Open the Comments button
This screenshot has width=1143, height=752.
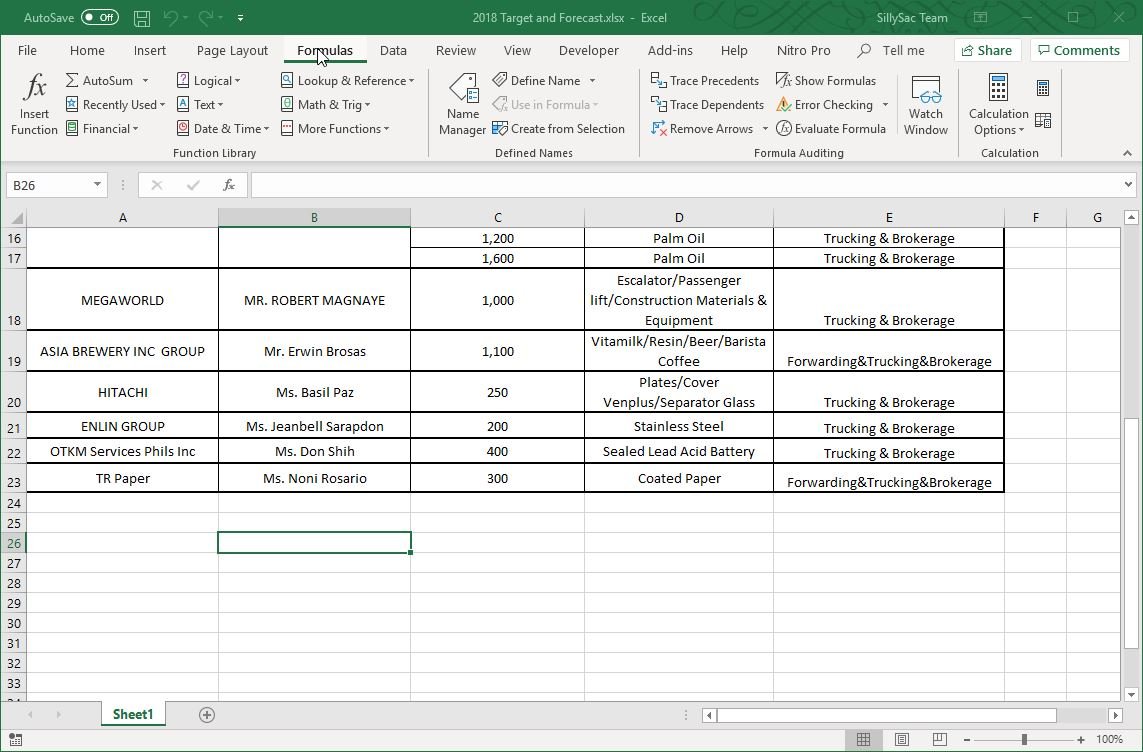tap(1078, 51)
